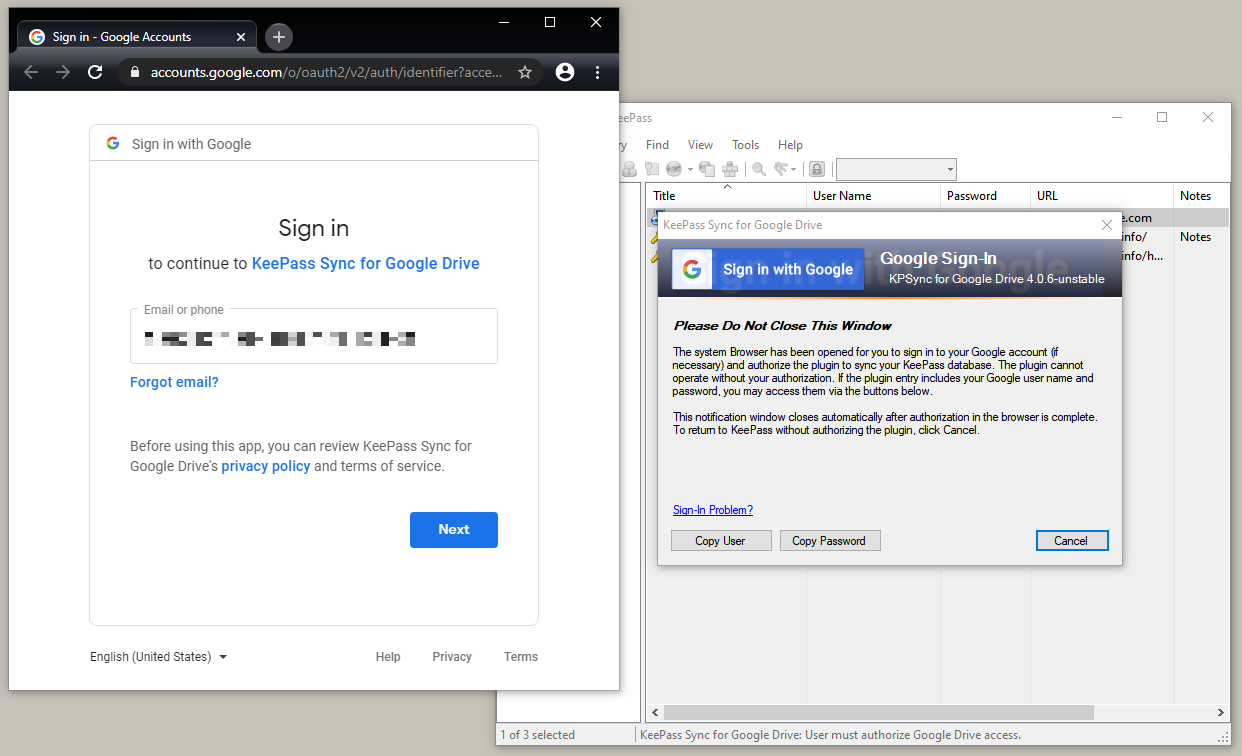This screenshot has height=756, width=1242.
Task: Click the padlock icon in address bar
Action: pyautogui.click(x=135, y=72)
